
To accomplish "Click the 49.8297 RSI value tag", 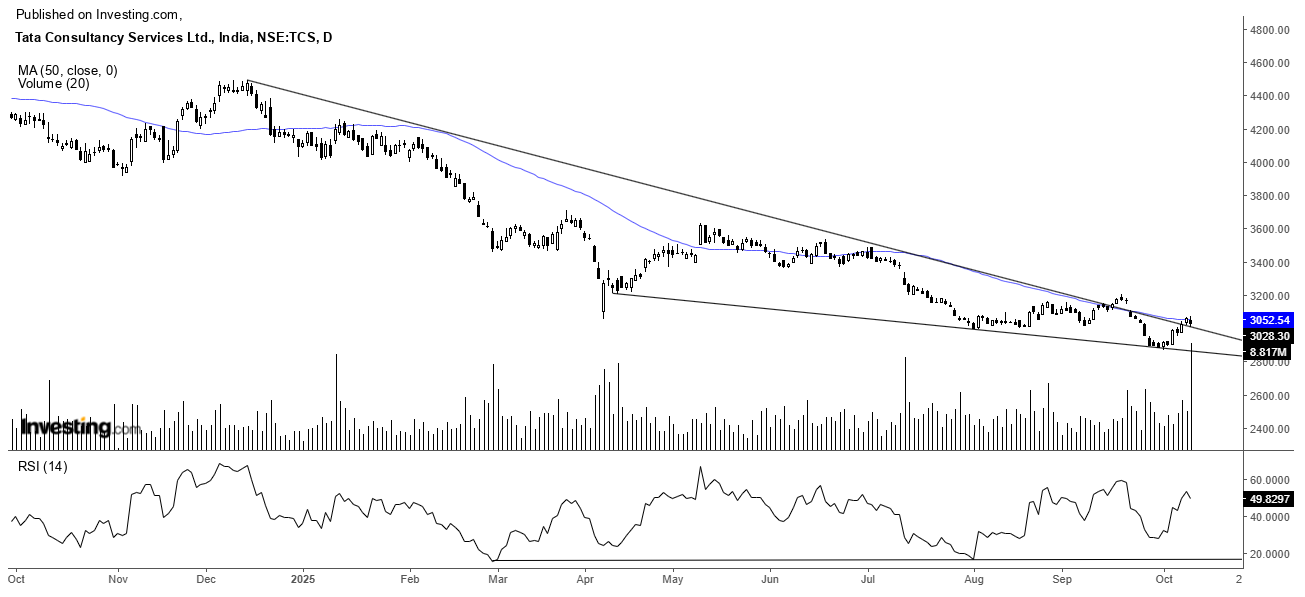I will tap(1270, 499).
